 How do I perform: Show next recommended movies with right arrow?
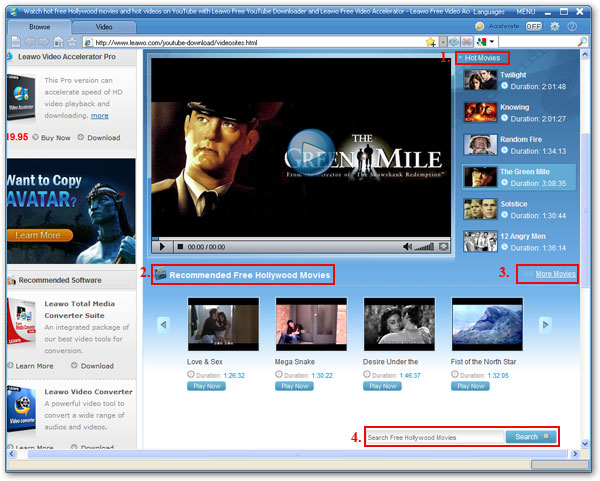tap(545, 325)
